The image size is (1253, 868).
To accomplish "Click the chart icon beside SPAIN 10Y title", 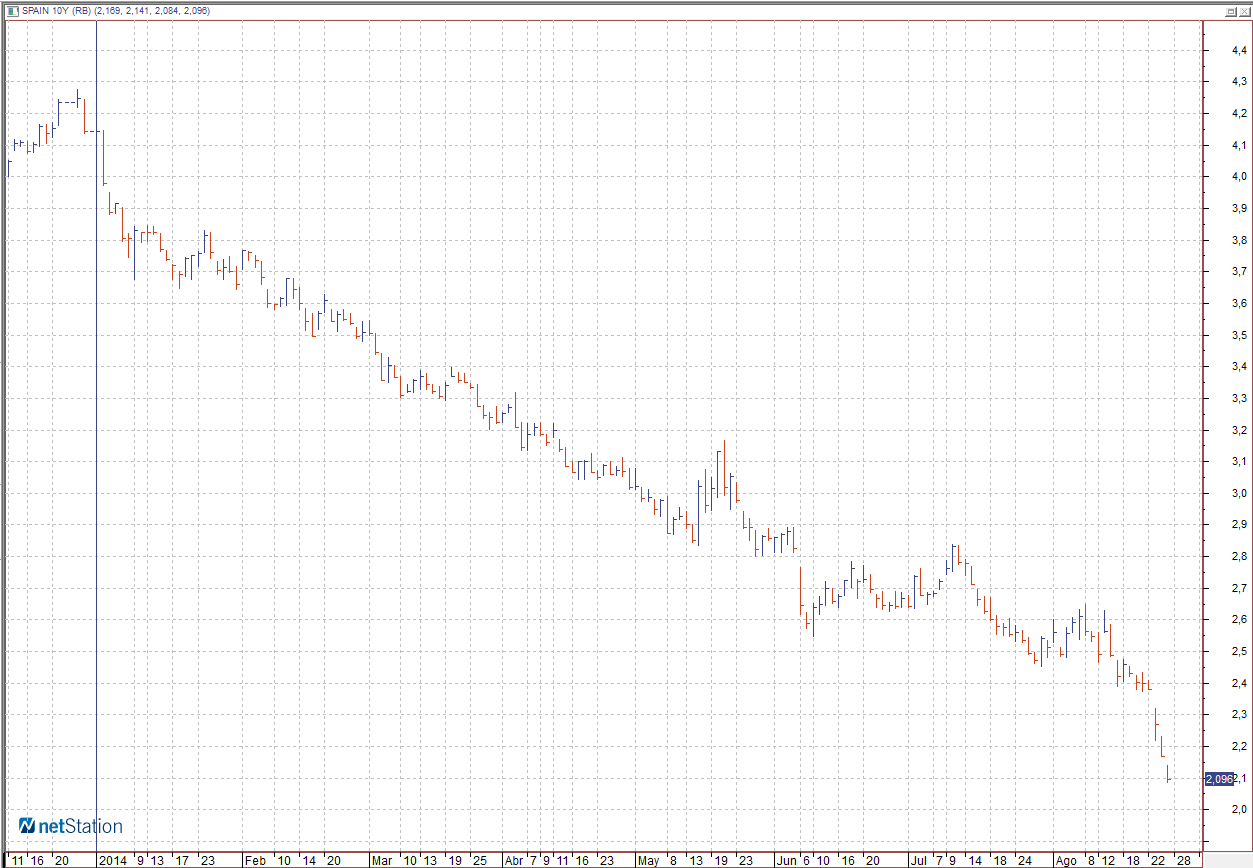I will 11,10.
